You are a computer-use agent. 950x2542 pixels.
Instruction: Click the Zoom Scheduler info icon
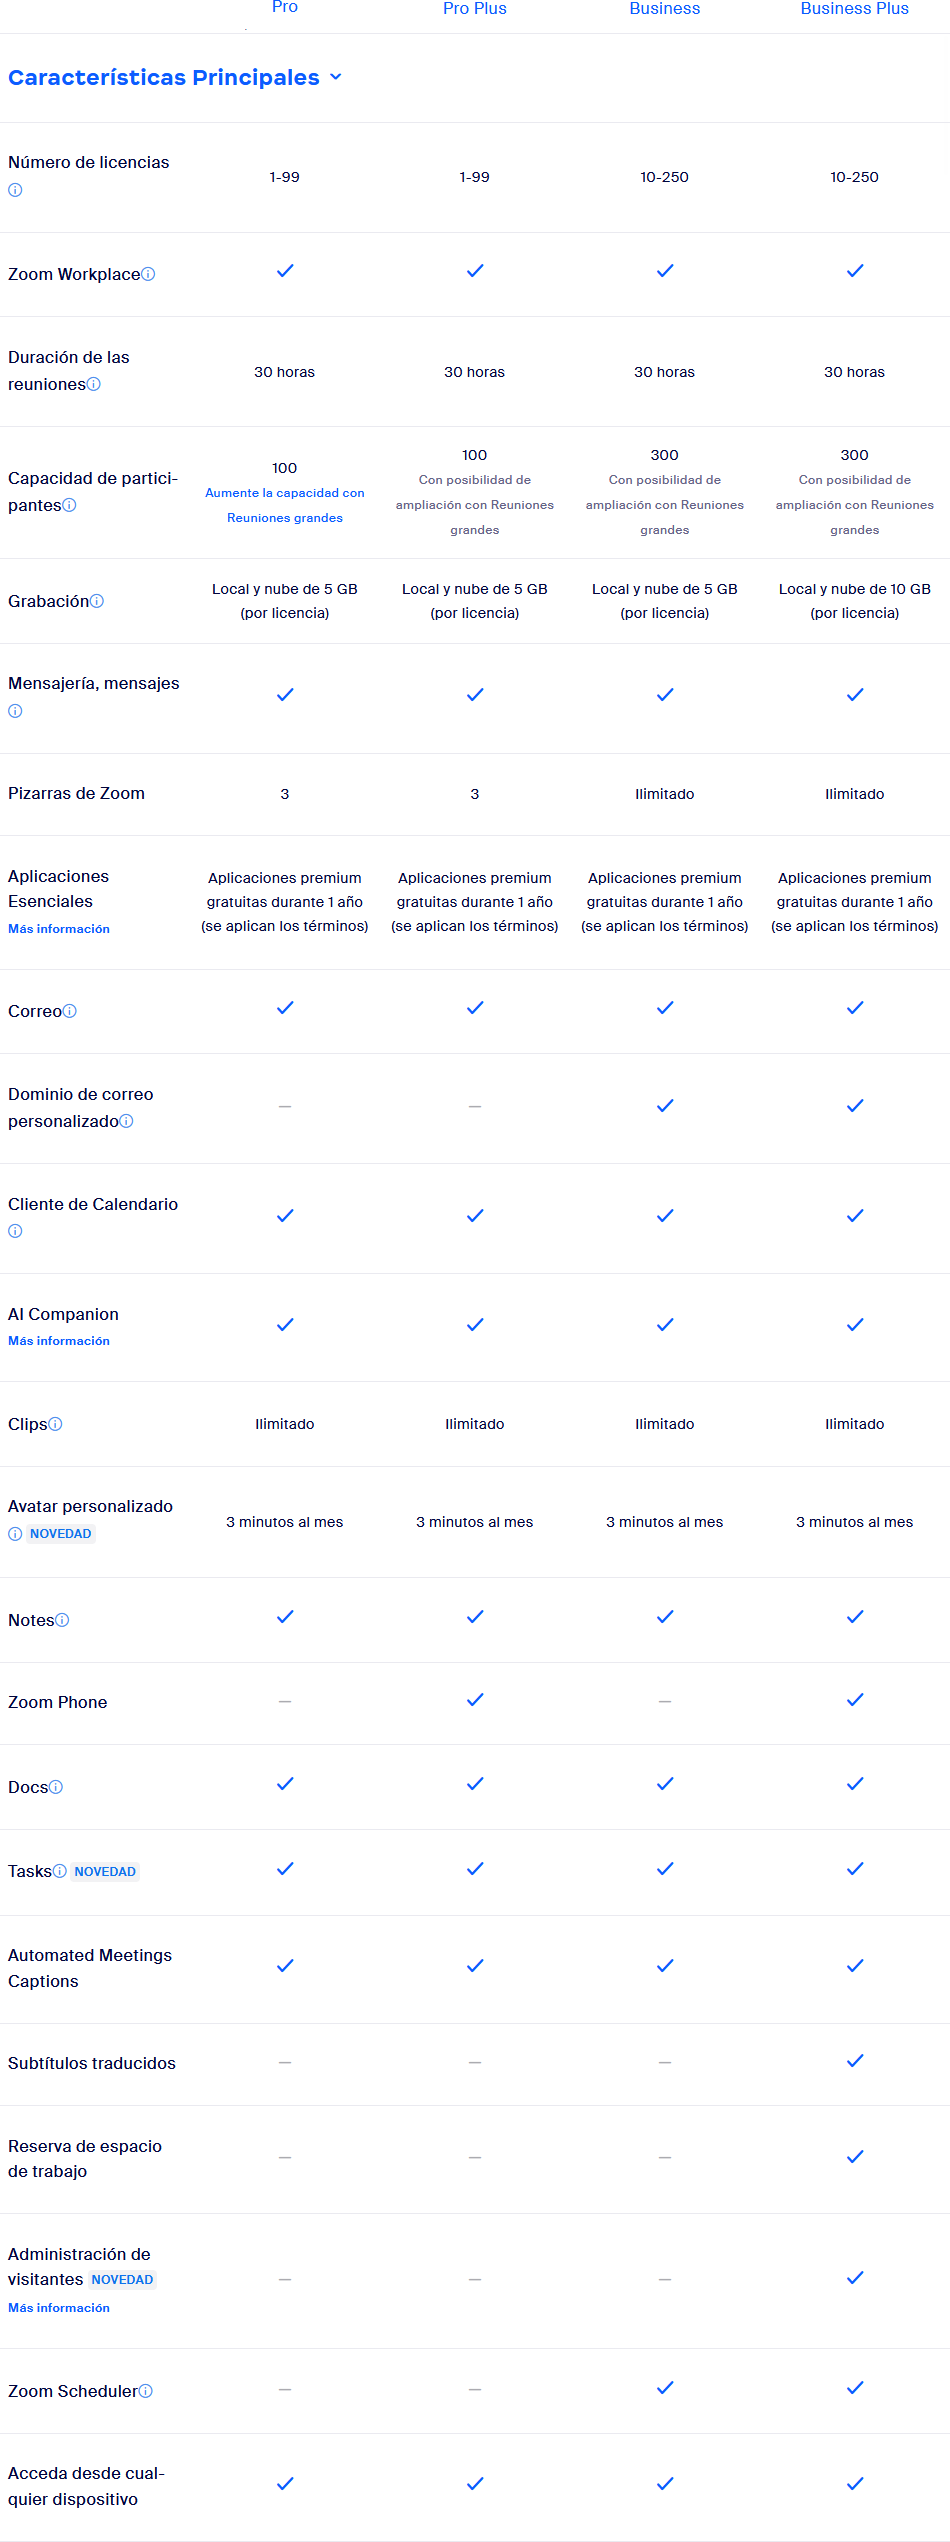click(146, 2391)
